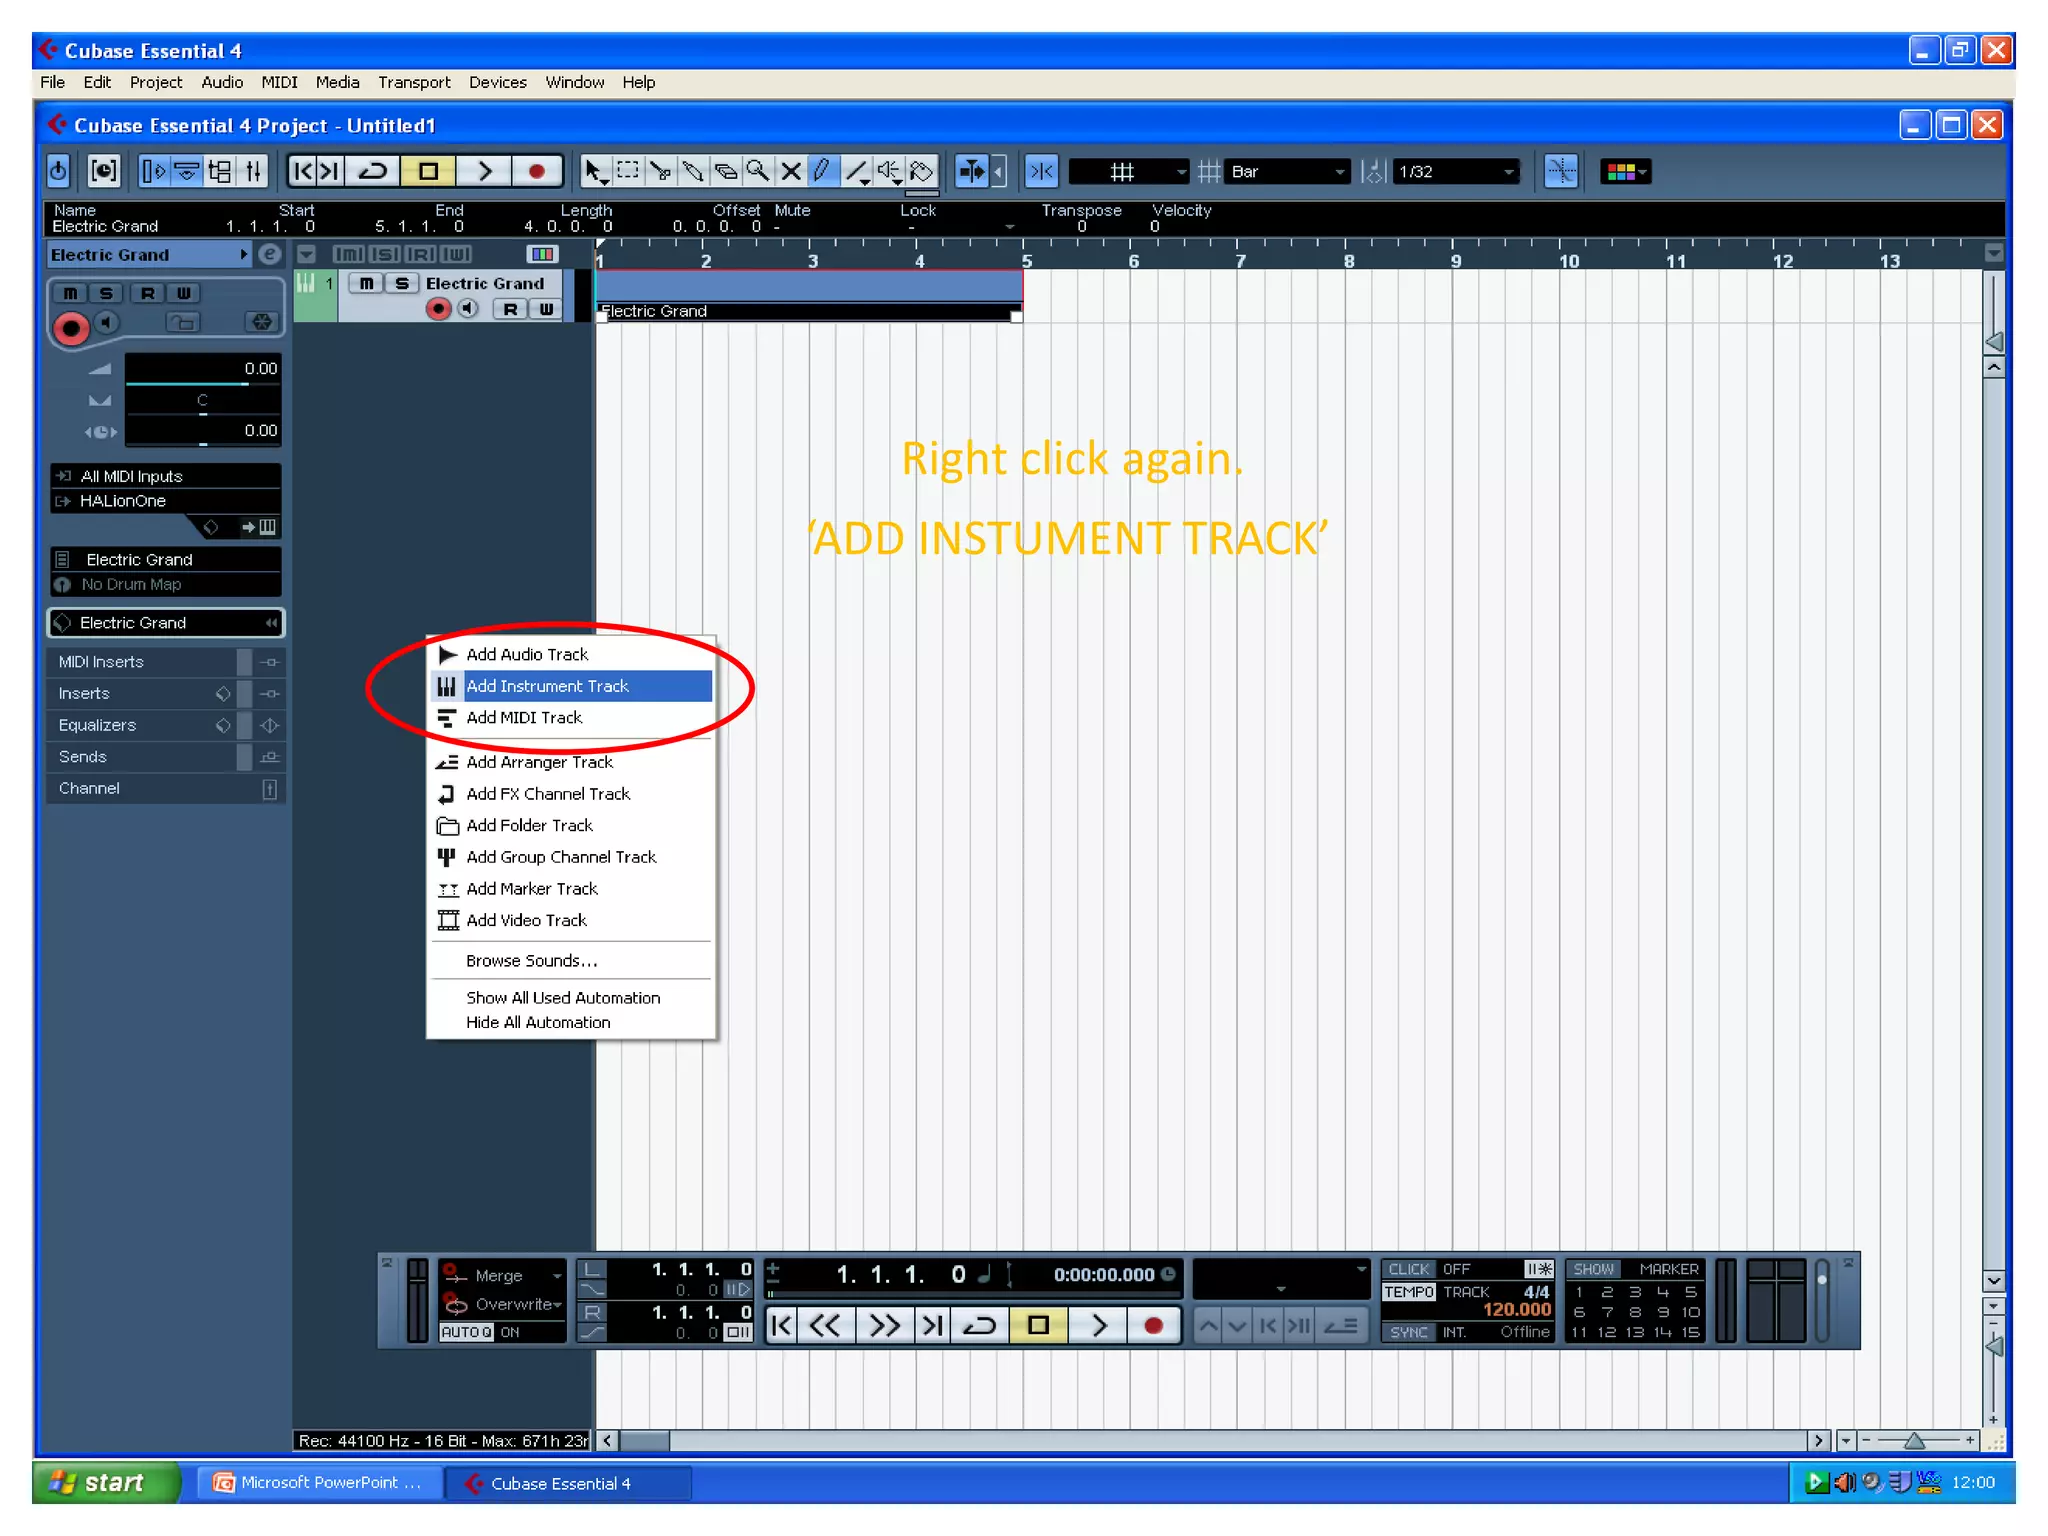Image resolution: width=2048 pixels, height=1536 pixels.
Task: Toggle Constrain Delay Compensation power button
Action: [x=58, y=172]
